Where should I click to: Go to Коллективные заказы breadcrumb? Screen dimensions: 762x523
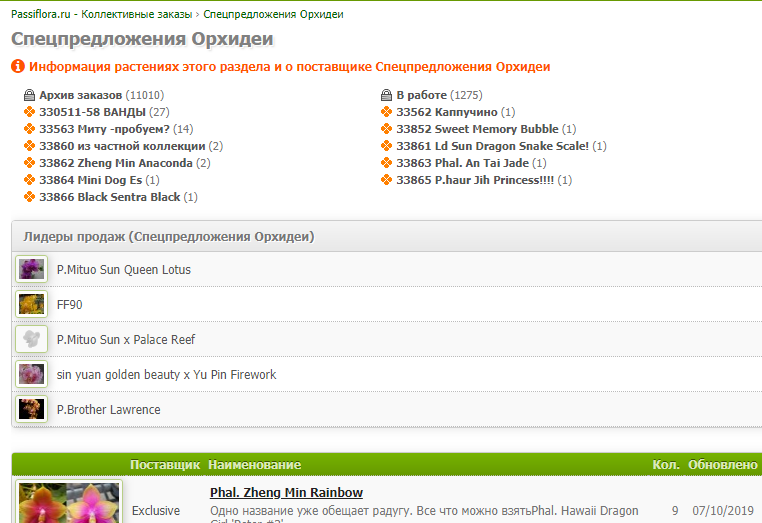138,15
